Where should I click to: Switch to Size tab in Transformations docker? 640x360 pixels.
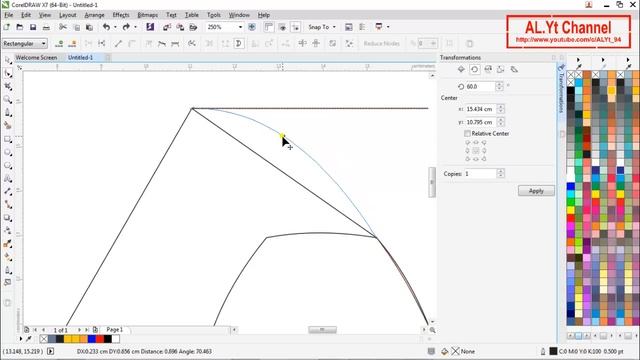tap(501, 69)
